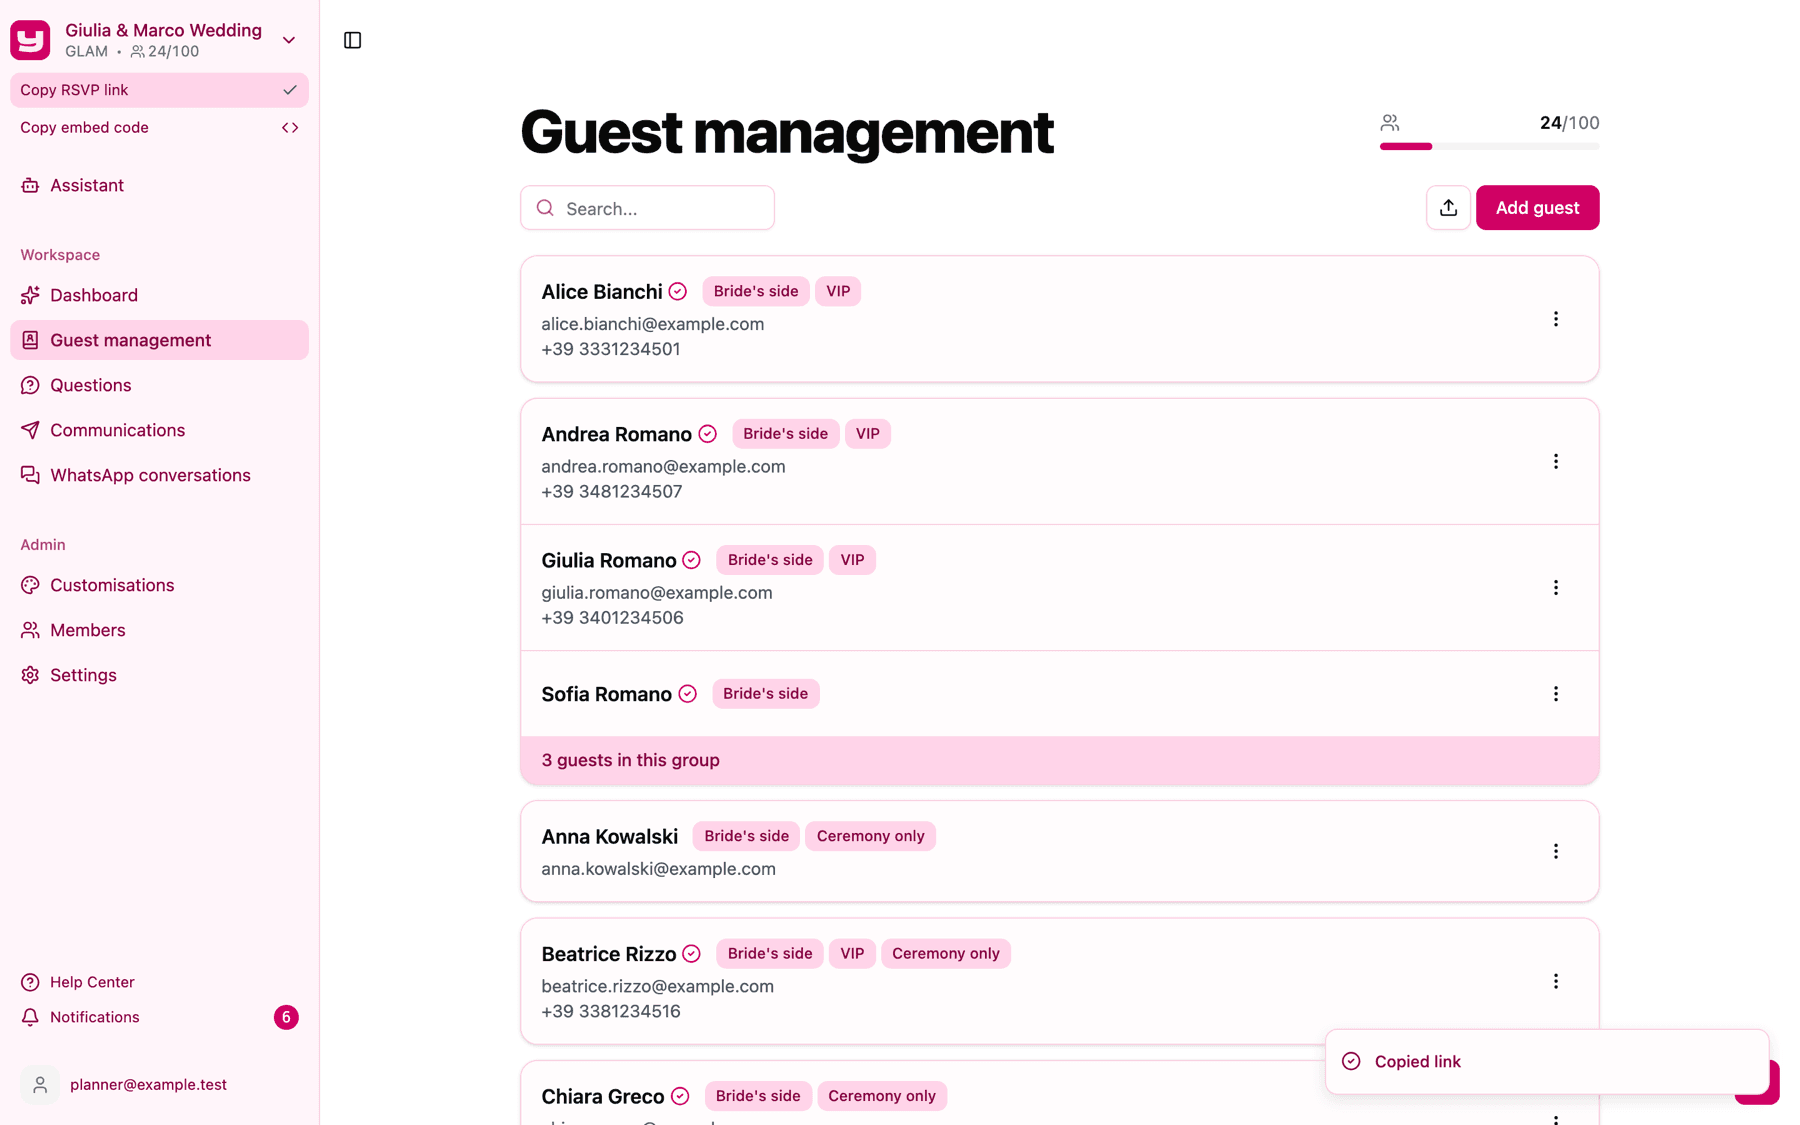Image resolution: width=1800 pixels, height=1125 pixels.
Task: Open the three-dot menu for Giulia Romano
Action: 1555,587
